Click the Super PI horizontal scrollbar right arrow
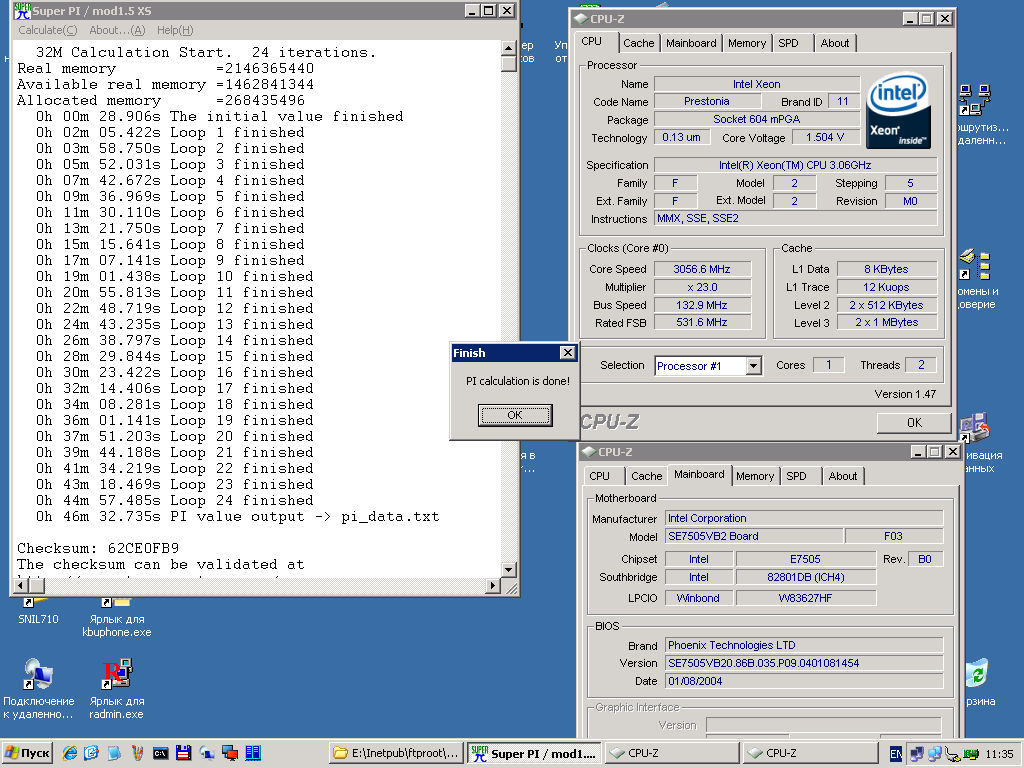Viewport: 1024px width, 768px height. point(493,585)
